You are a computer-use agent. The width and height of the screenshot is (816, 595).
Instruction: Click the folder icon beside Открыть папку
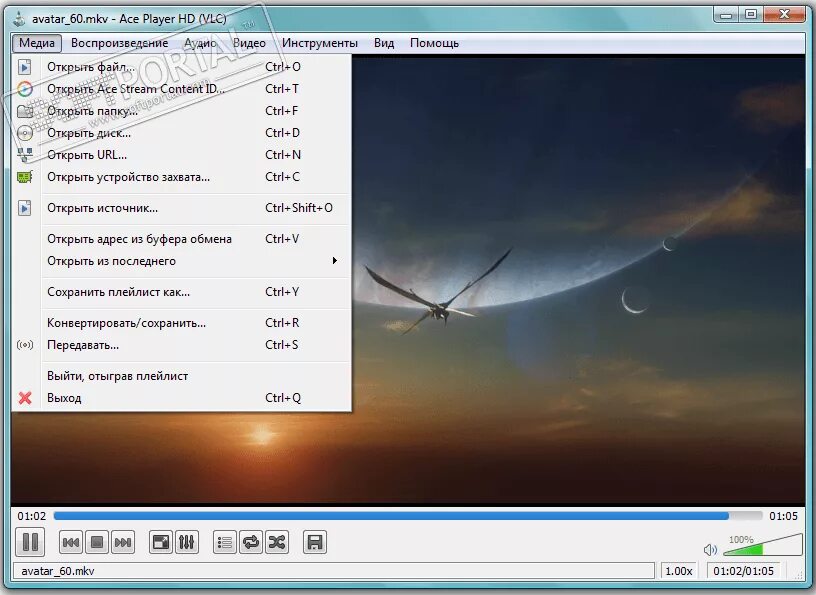coord(24,111)
